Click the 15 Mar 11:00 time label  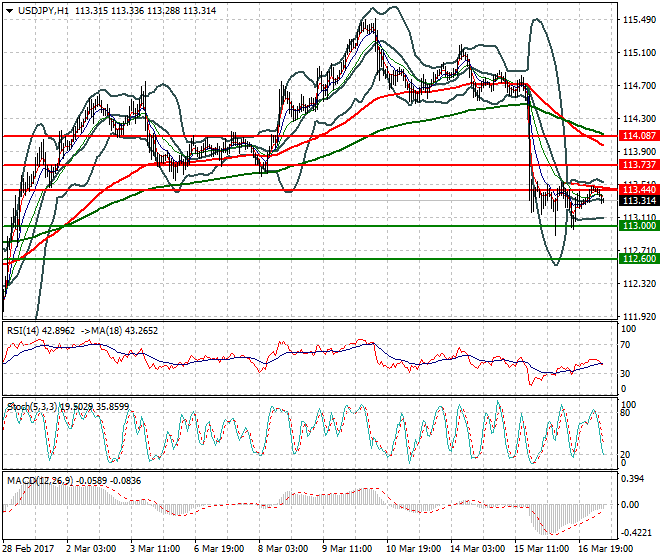[x=541, y=549]
